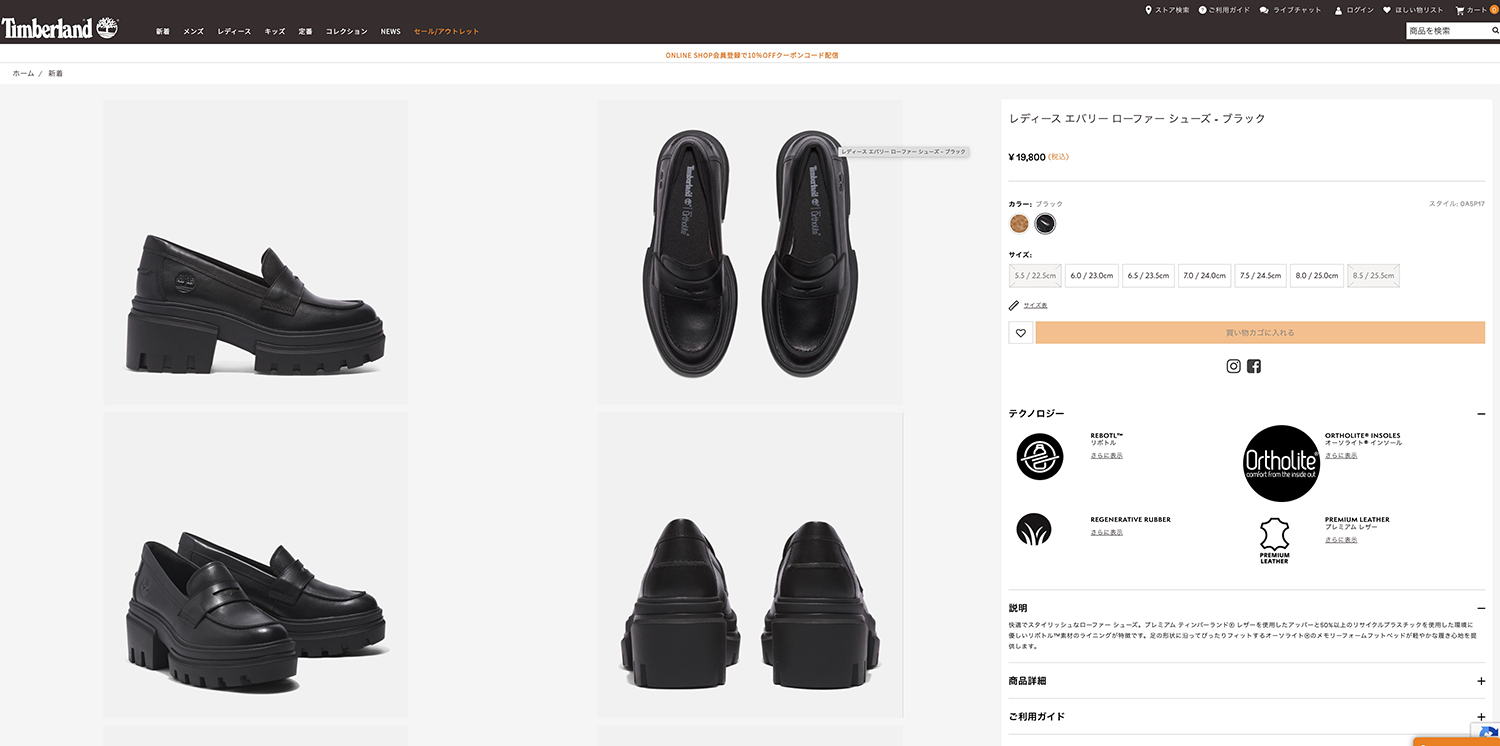
Task: Open the メンズ navigation menu
Action: [x=193, y=31]
